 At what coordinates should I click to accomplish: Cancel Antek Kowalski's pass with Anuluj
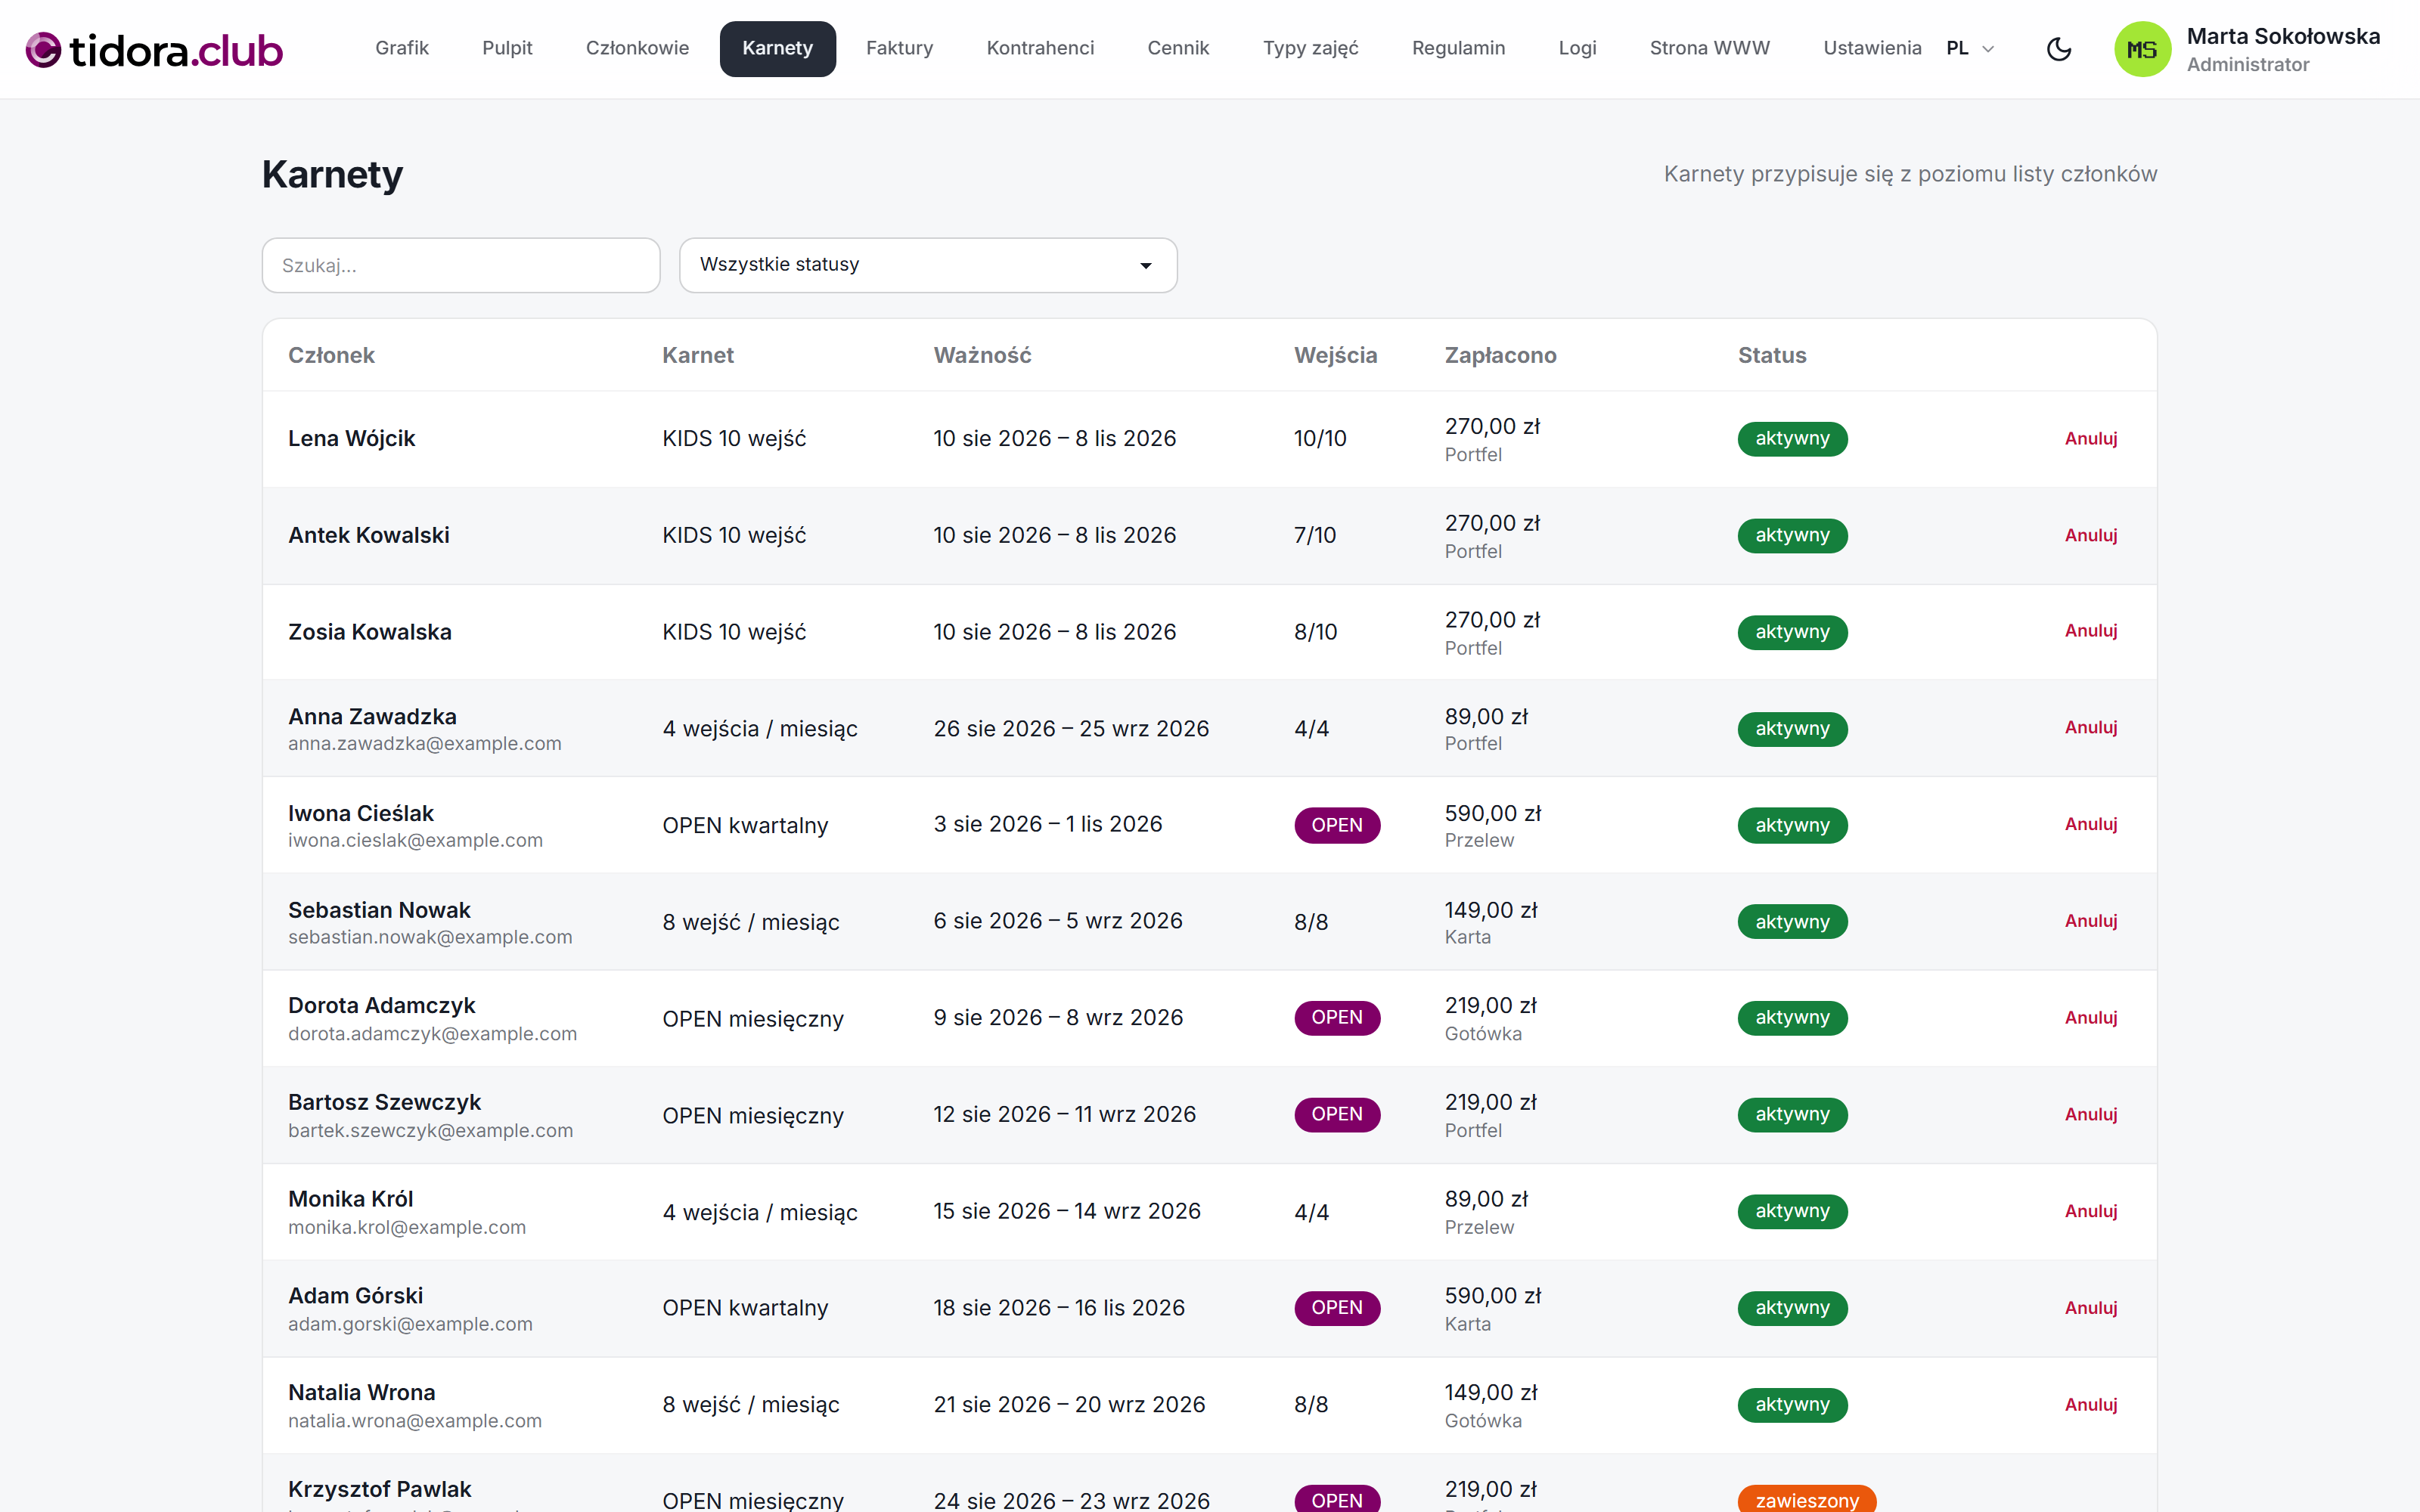point(2090,535)
